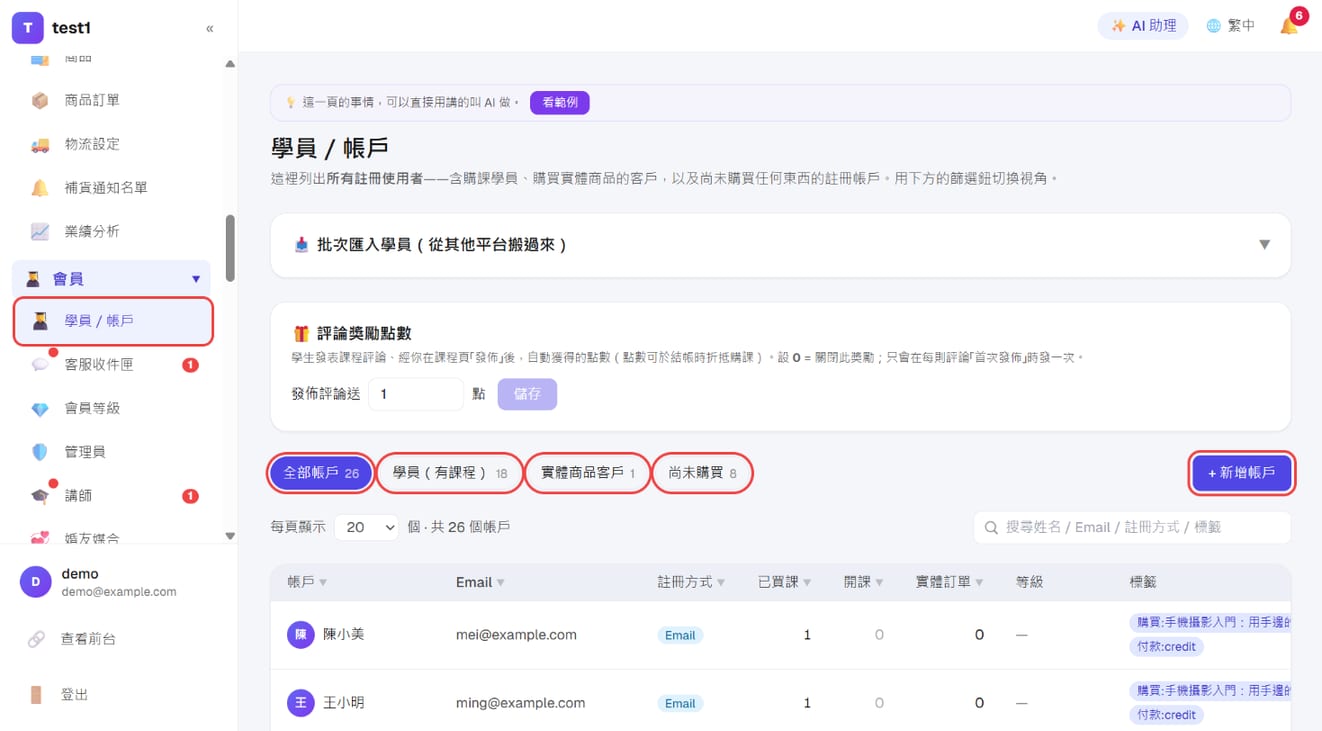Click the 補貨通知名單 bell icon
The height and width of the screenshot is (731, 1322).
(40, 188)
